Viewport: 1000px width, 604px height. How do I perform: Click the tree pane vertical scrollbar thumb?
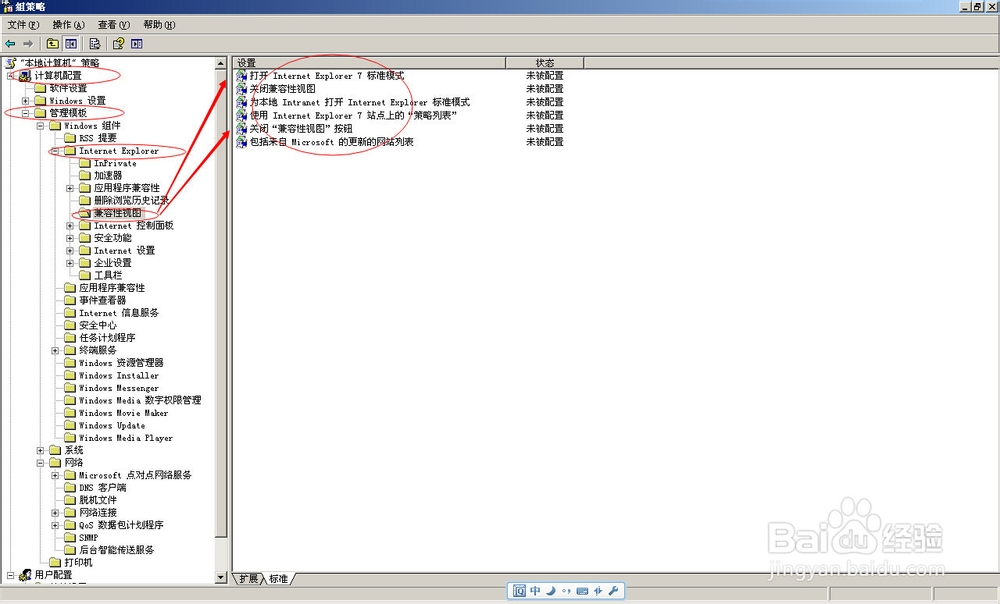pos(221,304)
